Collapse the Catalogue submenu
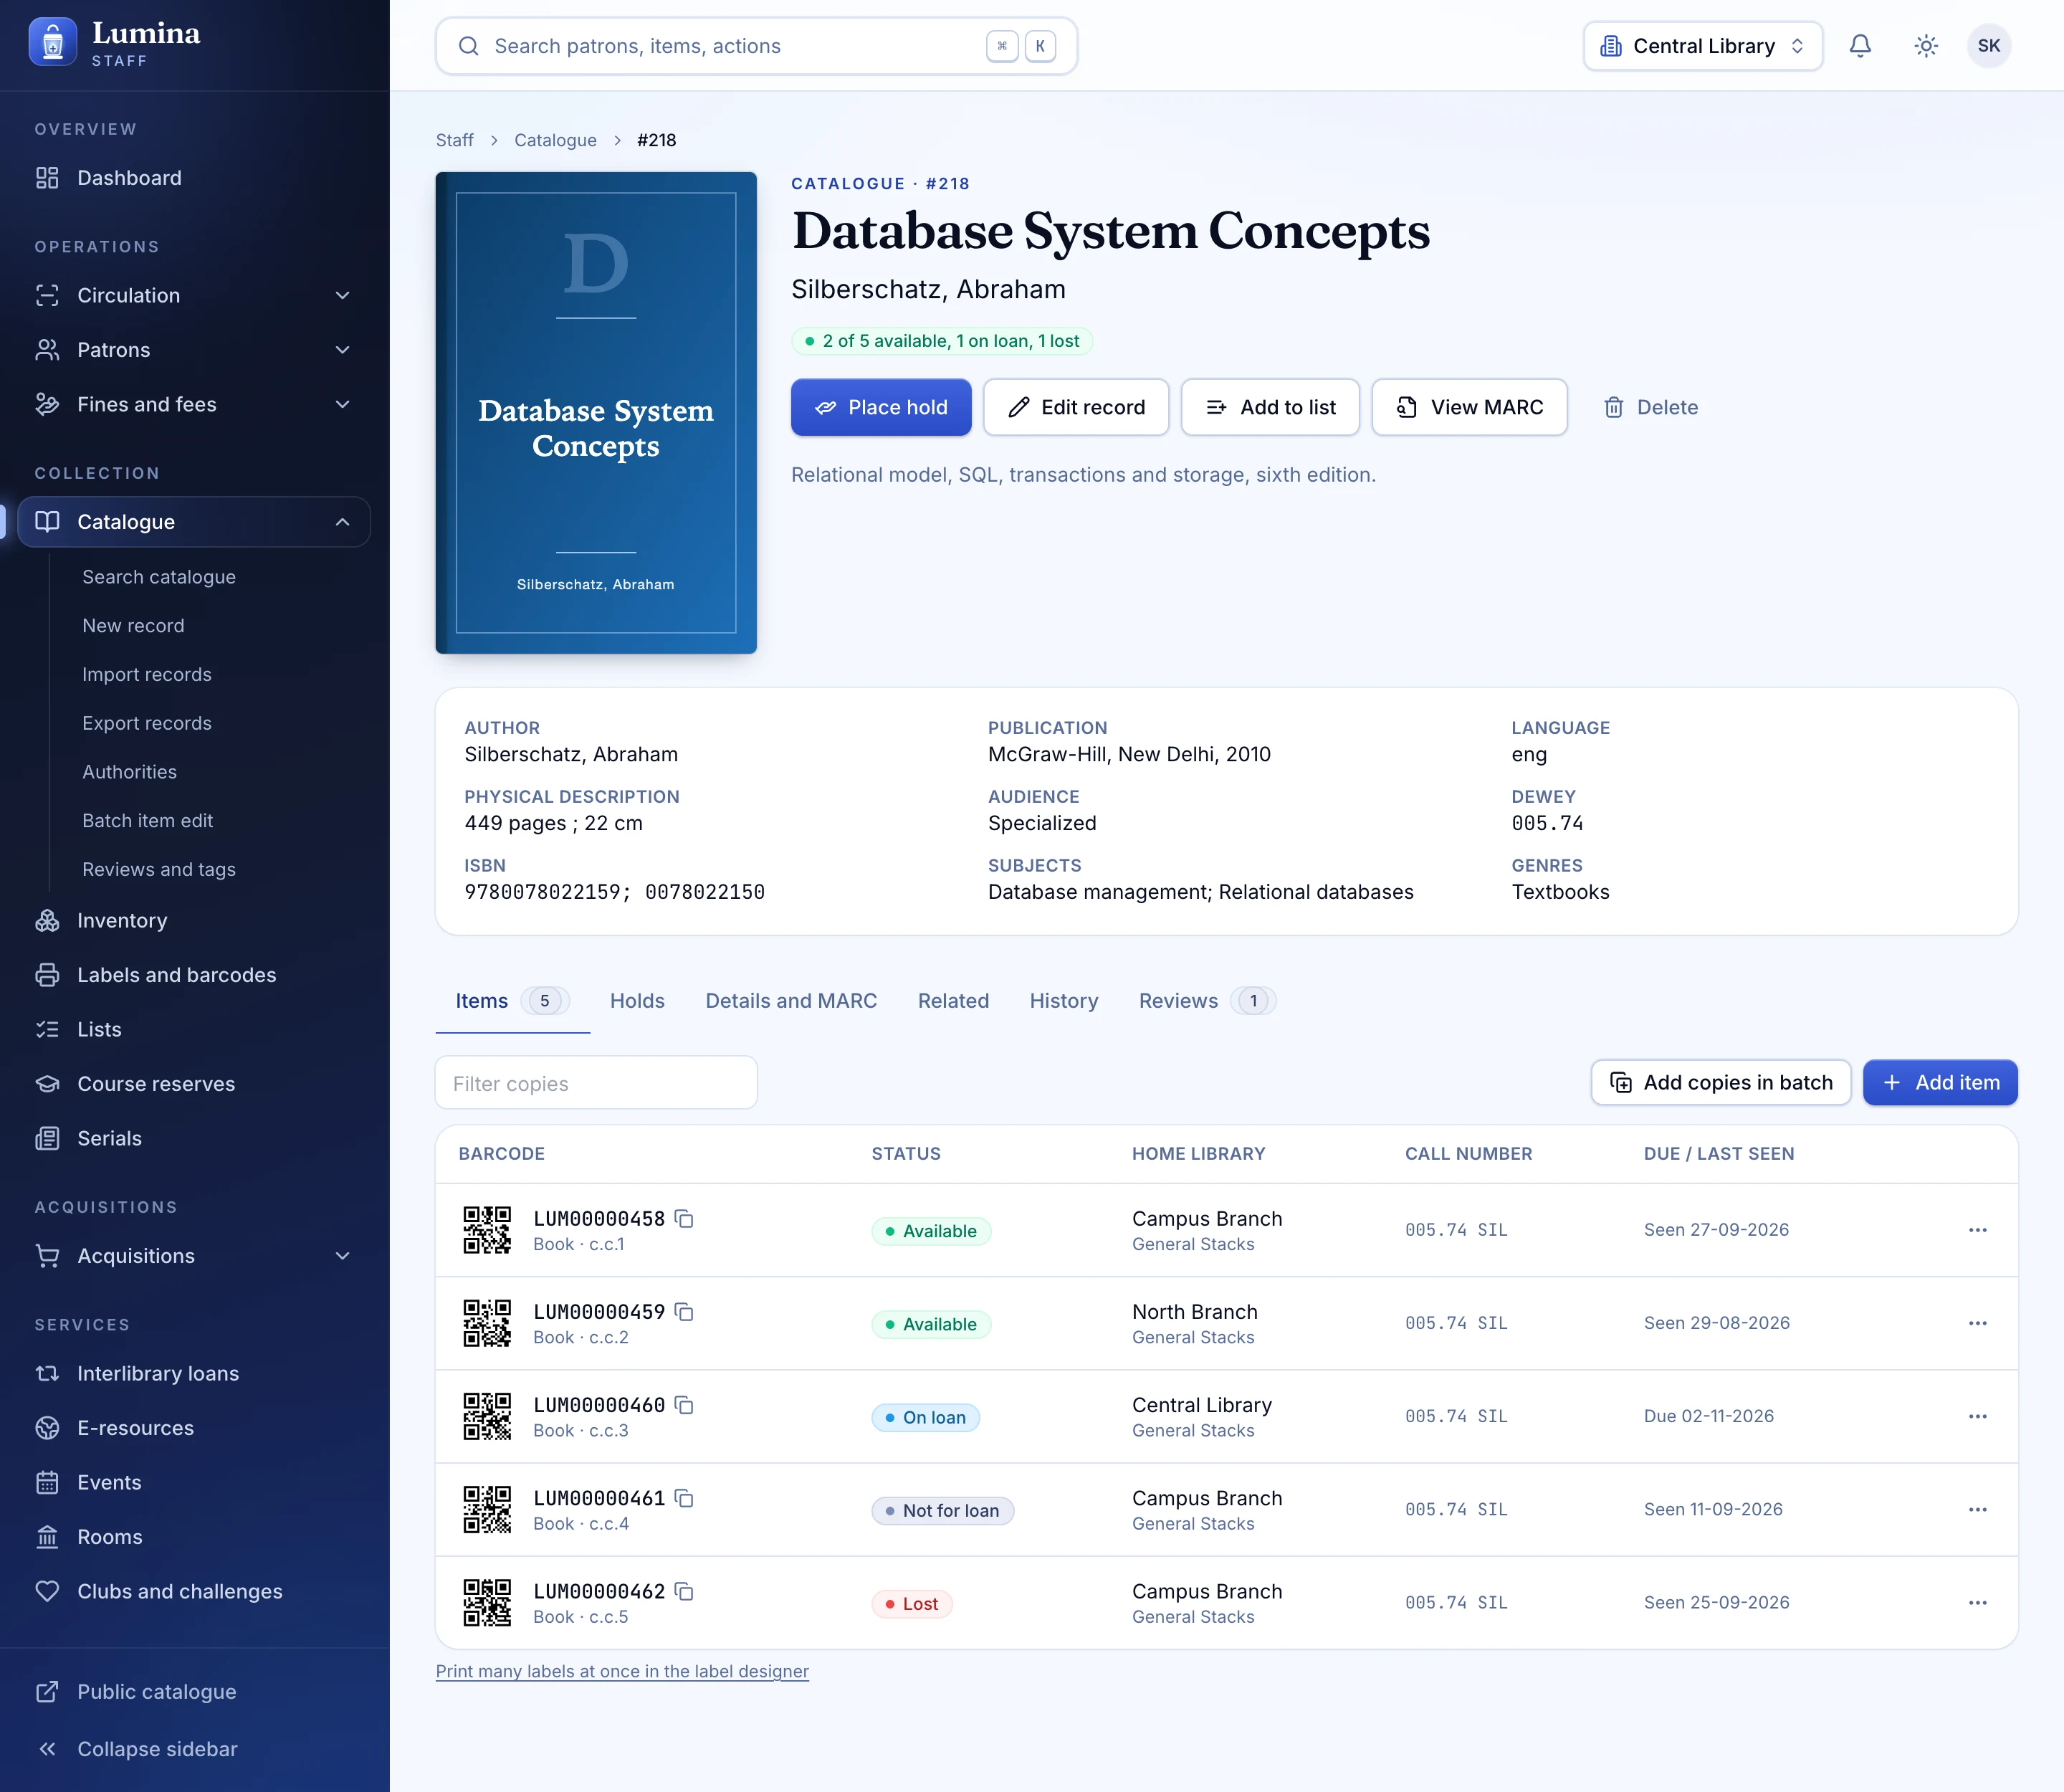Screen dimensions: 2064x1792 click(x=194, y=522)
